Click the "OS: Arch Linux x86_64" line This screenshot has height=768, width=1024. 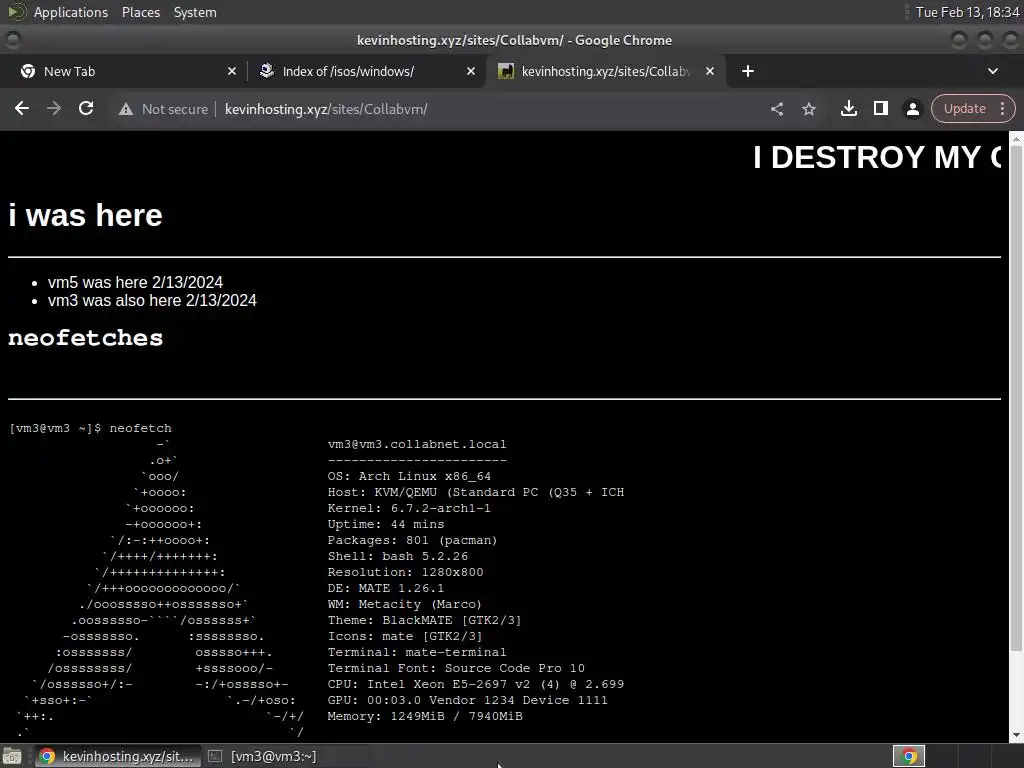click(x=409, y=476)
